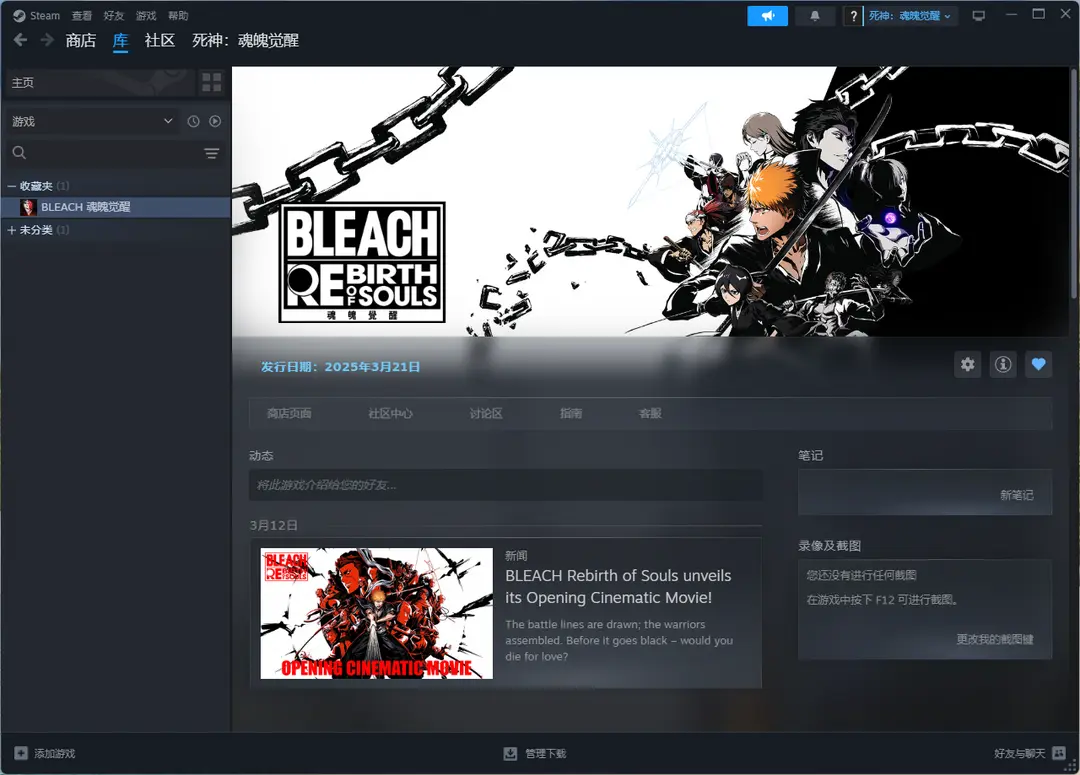This screenshot has height=775, width=1080.
Task: Open the Opening Cinematic Movie news thumbnail
Action: click(x=377, y=613)
